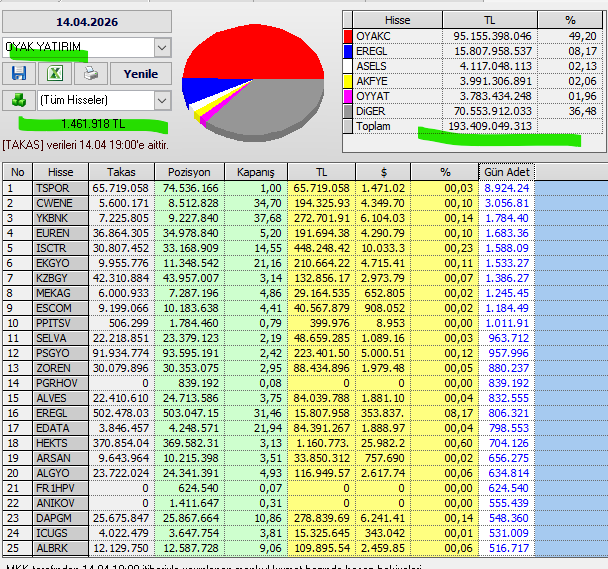Click the white ASELS color swatch
The image size is (608, 569).
[348, 66]
